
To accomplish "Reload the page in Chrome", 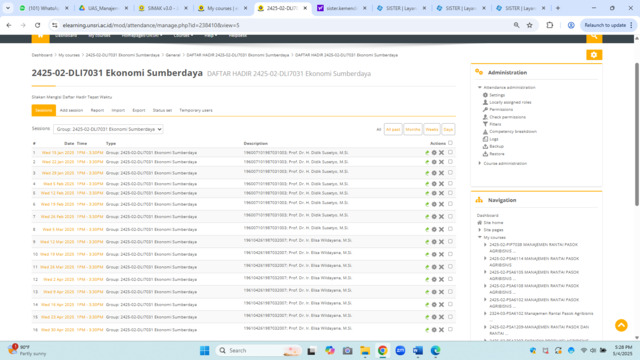I will pyautogui.click(x=38, y=25).
